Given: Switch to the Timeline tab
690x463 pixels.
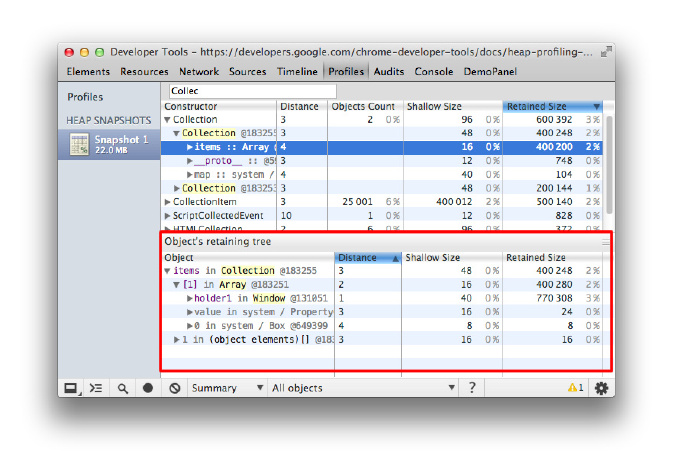Looking at the screenshot, I should [x=297, y=71].
